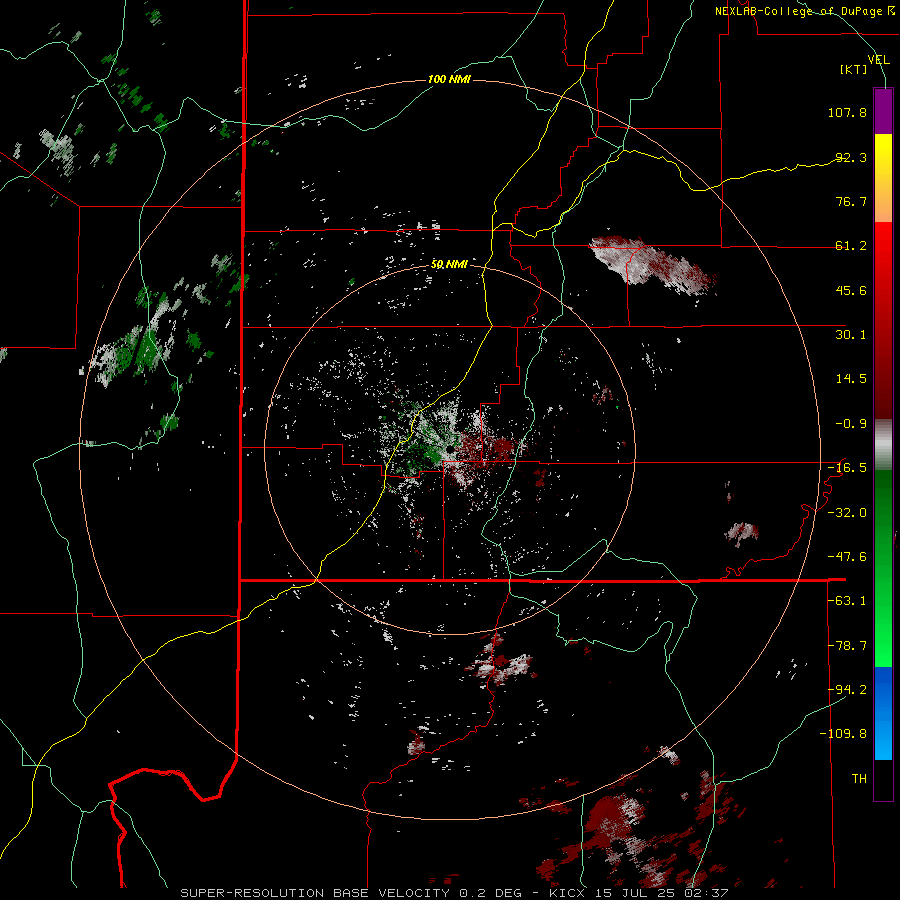Select the 76.7 velocity scale value
The height and width of the screenshot is (900, 900).
851,201
